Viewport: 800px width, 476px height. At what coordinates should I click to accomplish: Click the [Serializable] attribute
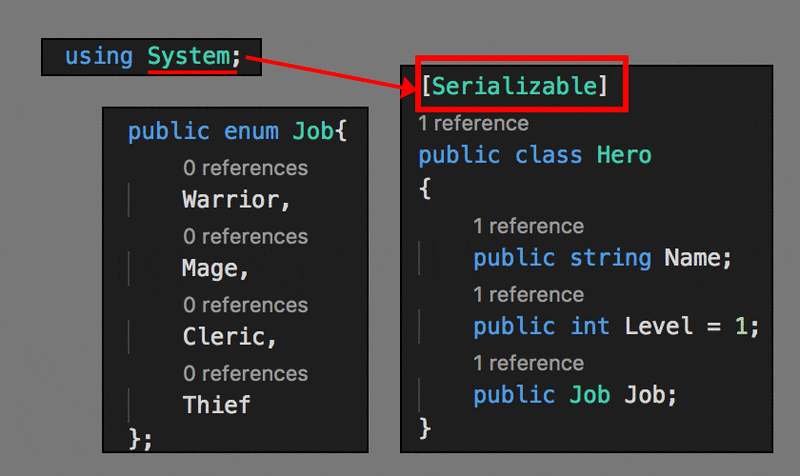point(515,85)
